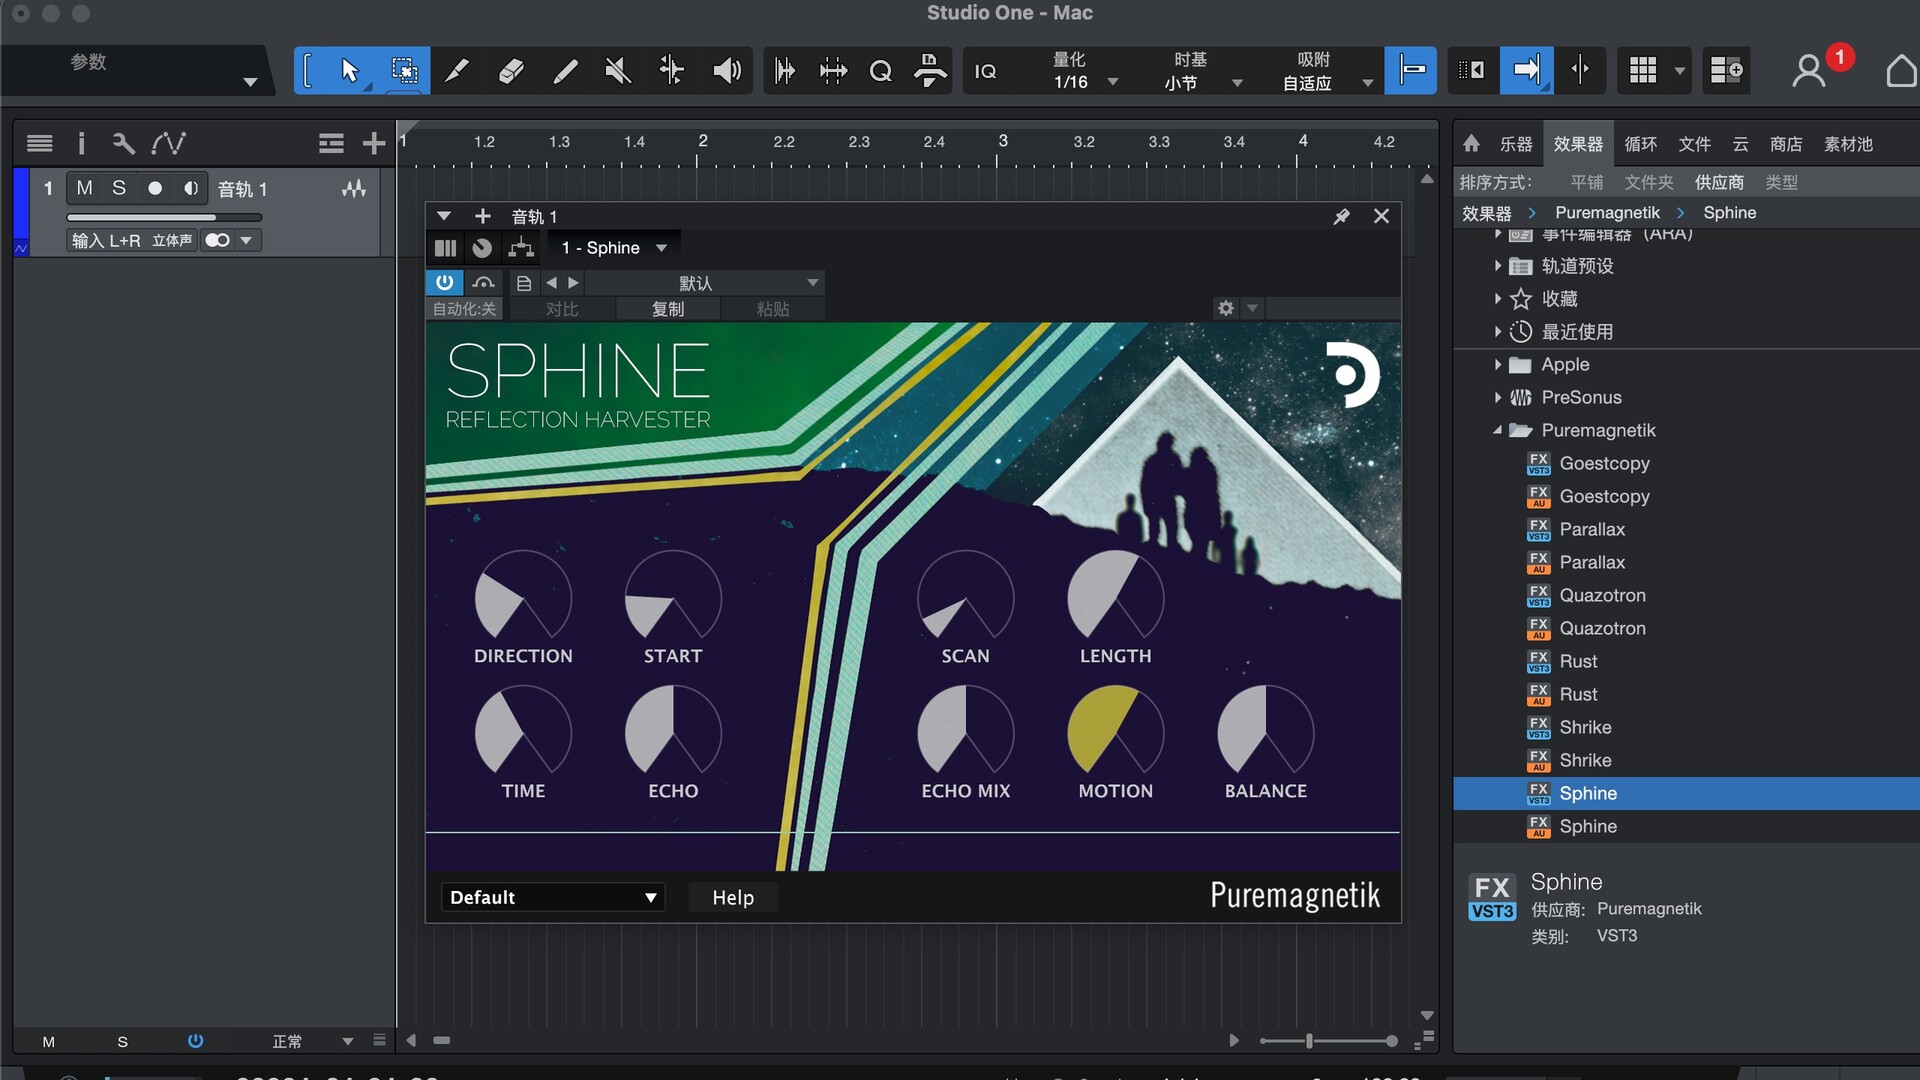Click the LENGTH knob in Sphine
The width and height of the screenshot is (1920, 1080).
tap(1115, 597)
